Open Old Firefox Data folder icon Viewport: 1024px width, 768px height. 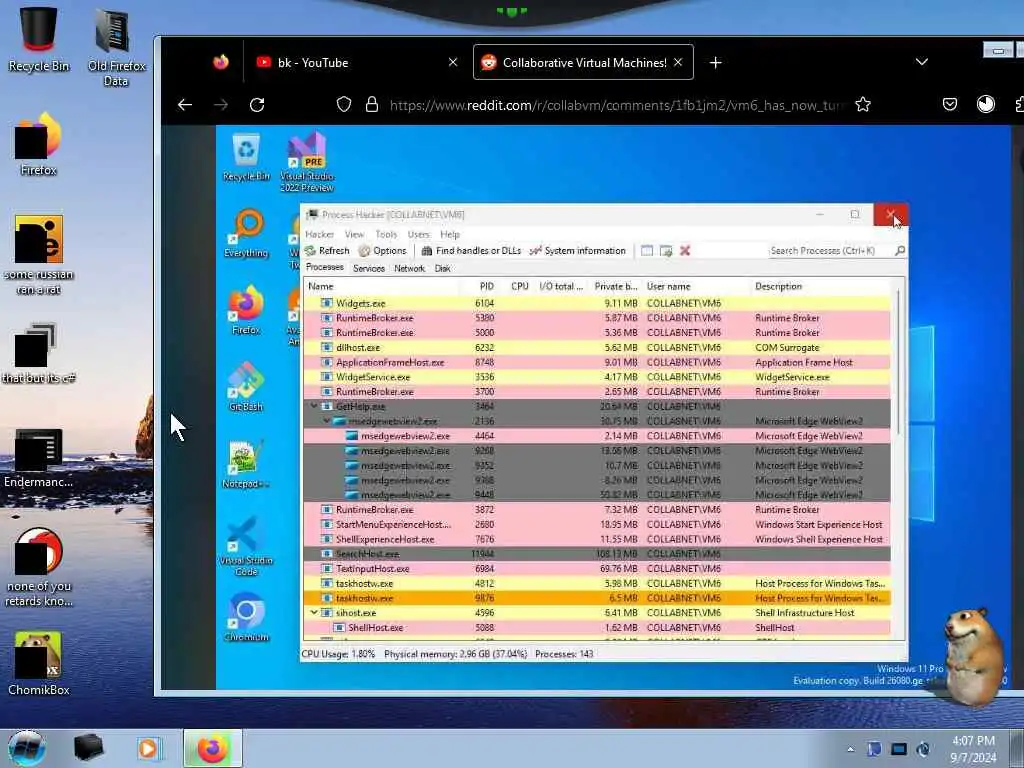116,47
